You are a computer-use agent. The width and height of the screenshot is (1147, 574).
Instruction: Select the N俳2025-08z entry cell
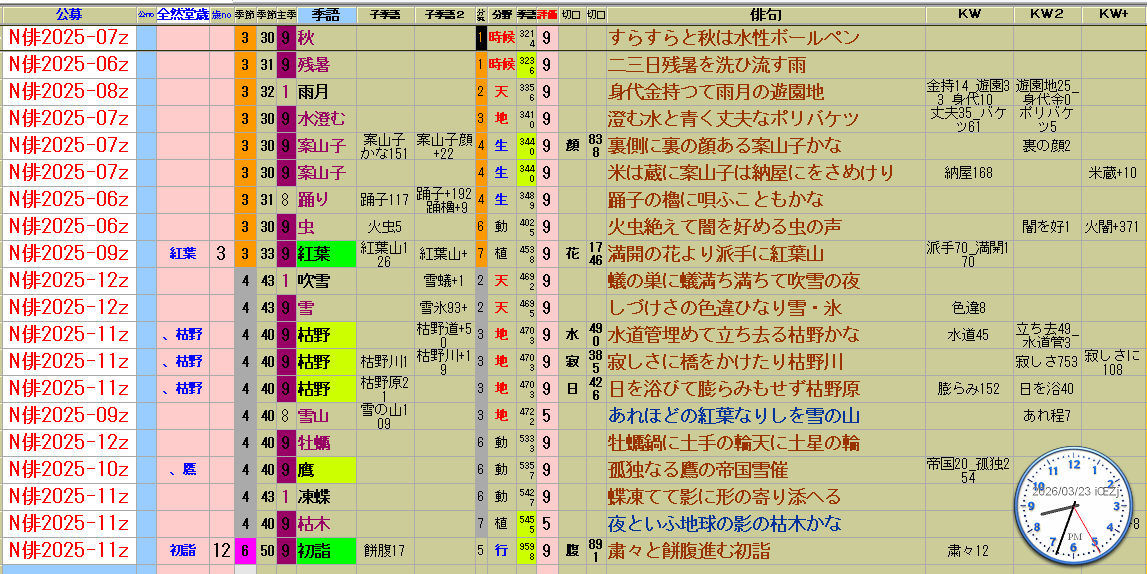point(68,92)
